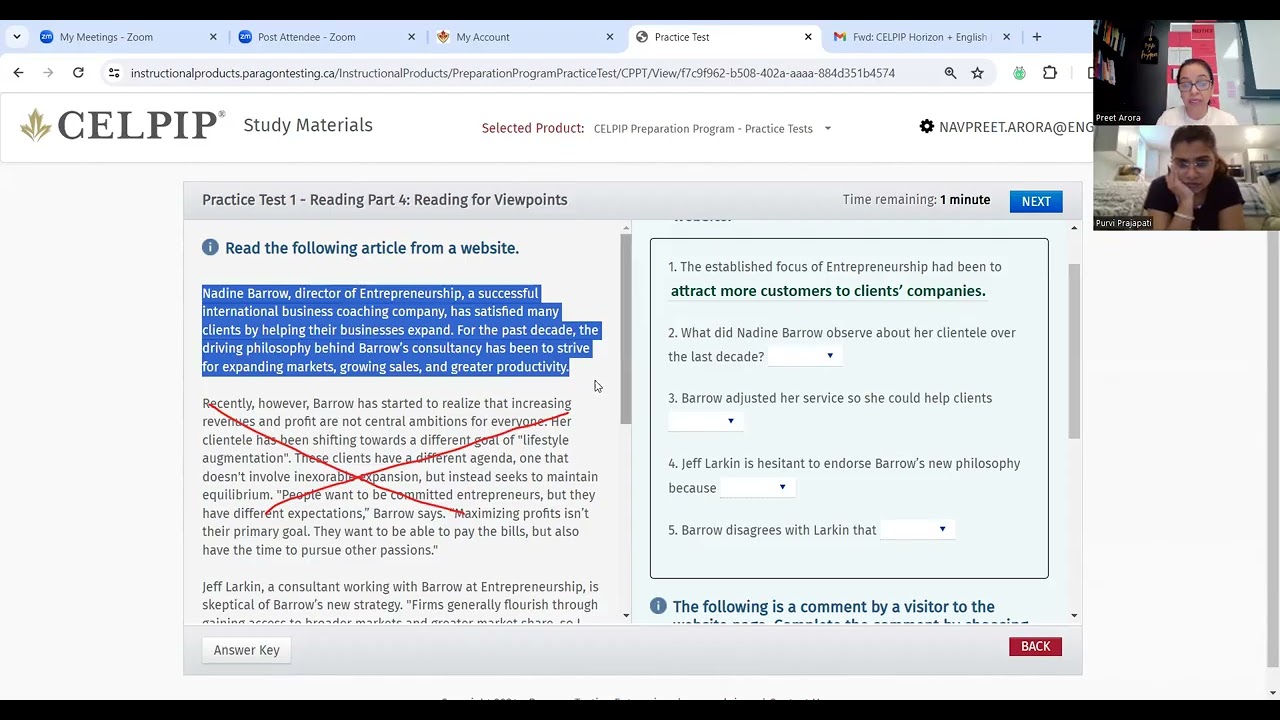Reload the current page
1280x720 pixels.
coord(78,73)
